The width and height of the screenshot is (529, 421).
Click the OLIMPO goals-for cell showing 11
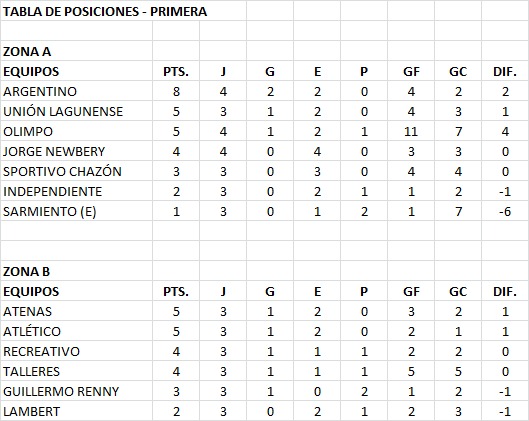tap(411, 131)
